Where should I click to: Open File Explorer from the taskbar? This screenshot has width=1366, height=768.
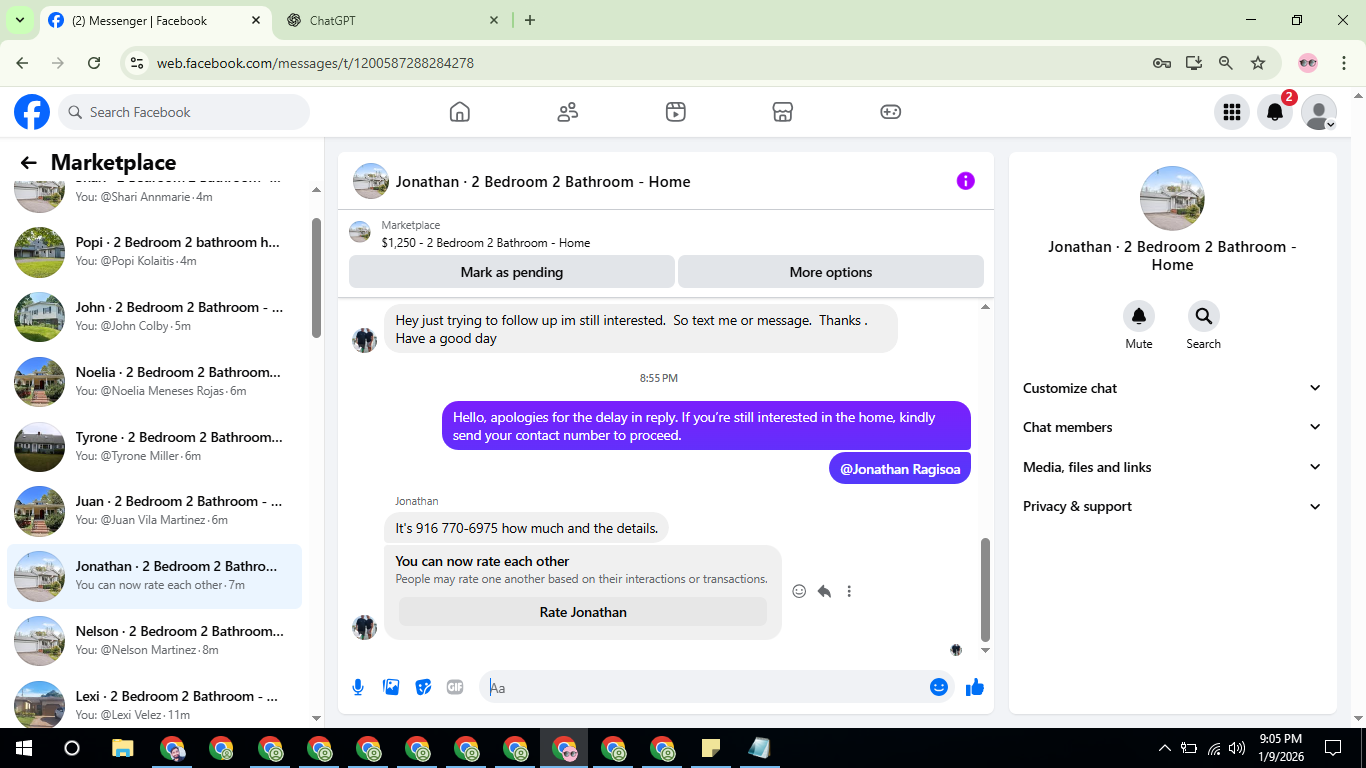(122, 748)
